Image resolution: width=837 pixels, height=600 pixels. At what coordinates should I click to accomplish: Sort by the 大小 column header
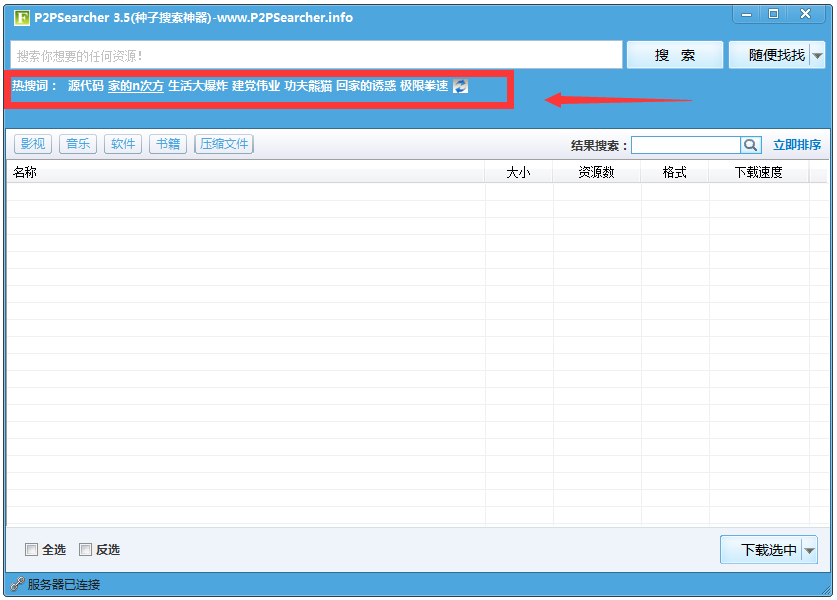pyautogui.click(x=518, y=172)
